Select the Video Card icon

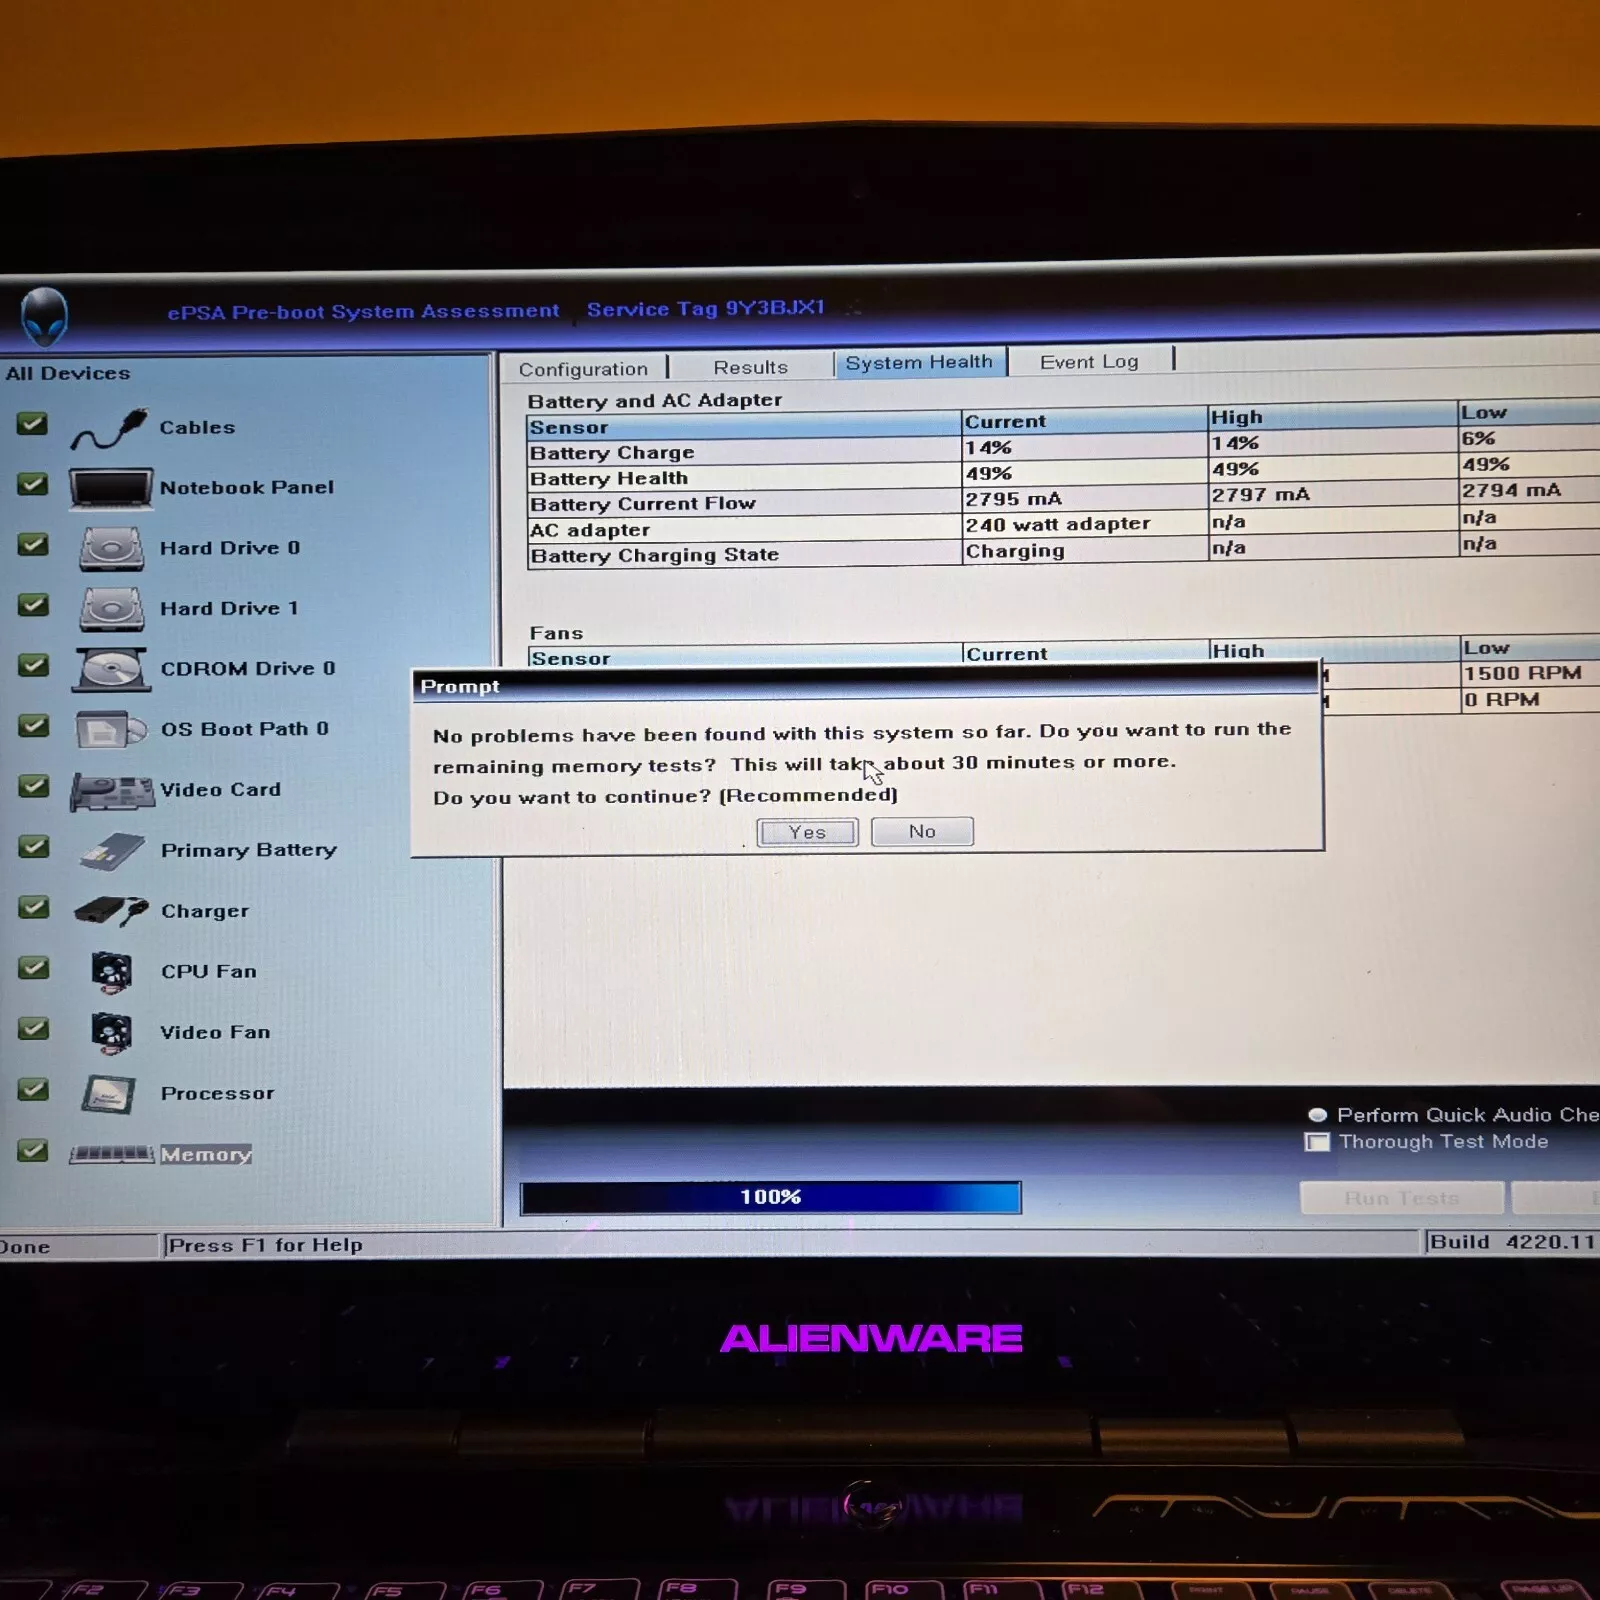coord(111,791)
